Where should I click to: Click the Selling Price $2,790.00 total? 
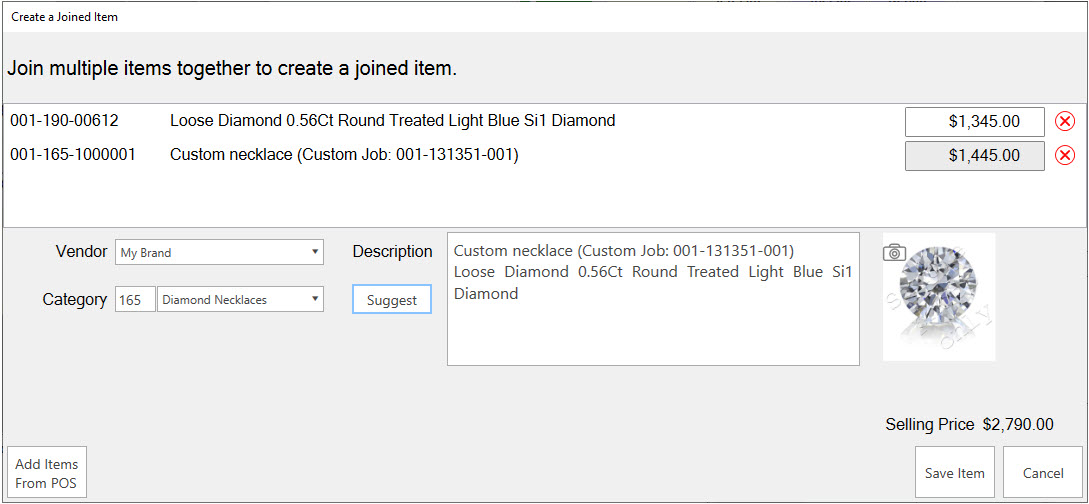[x=1017, y=425]
